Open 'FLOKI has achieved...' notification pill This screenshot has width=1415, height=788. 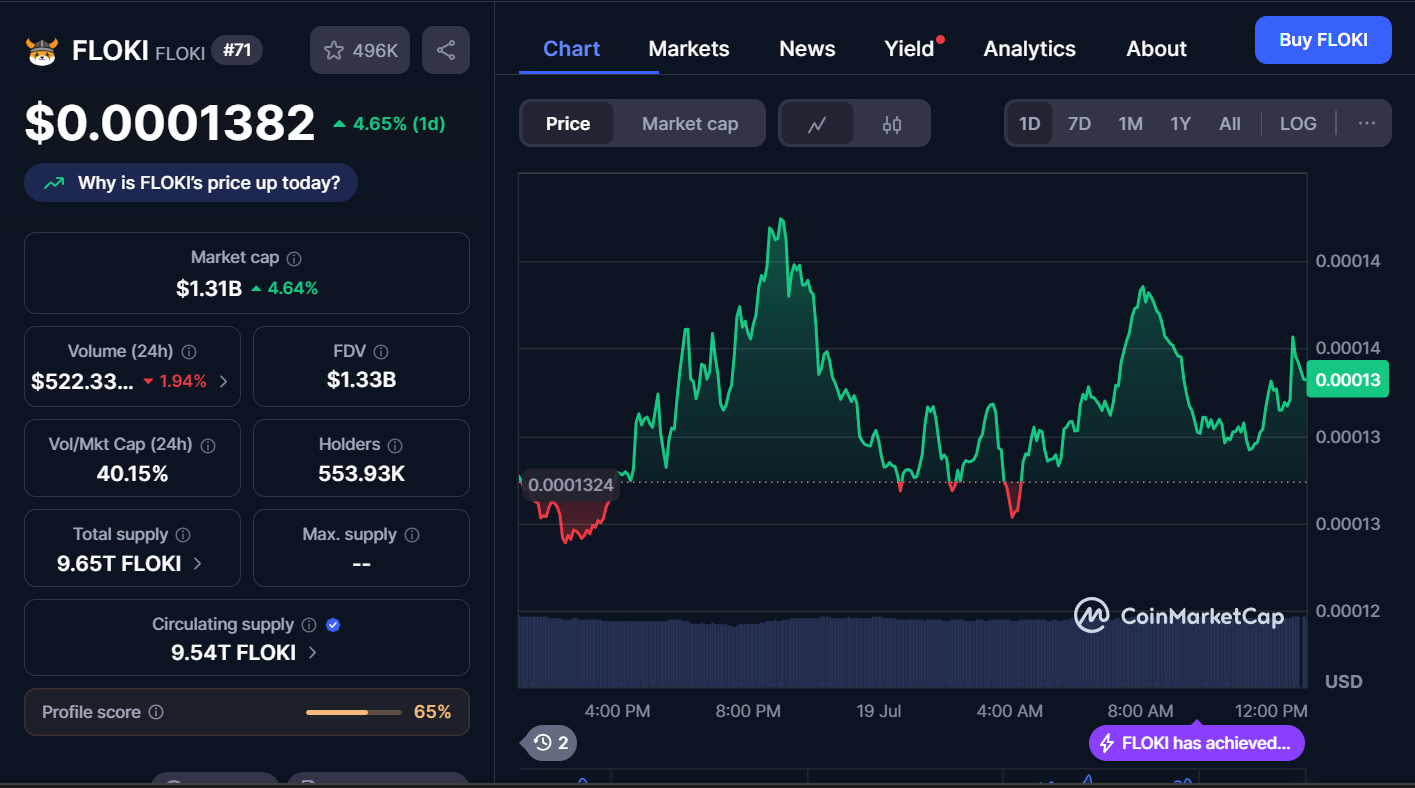coord(1197,743)
